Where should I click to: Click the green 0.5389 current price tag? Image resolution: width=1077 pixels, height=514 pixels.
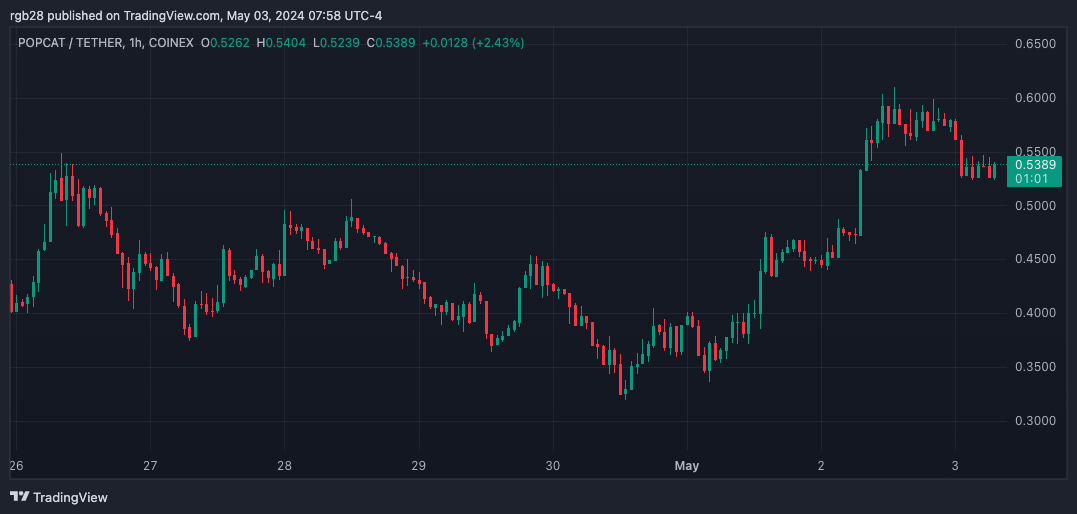pos(1034,164)
